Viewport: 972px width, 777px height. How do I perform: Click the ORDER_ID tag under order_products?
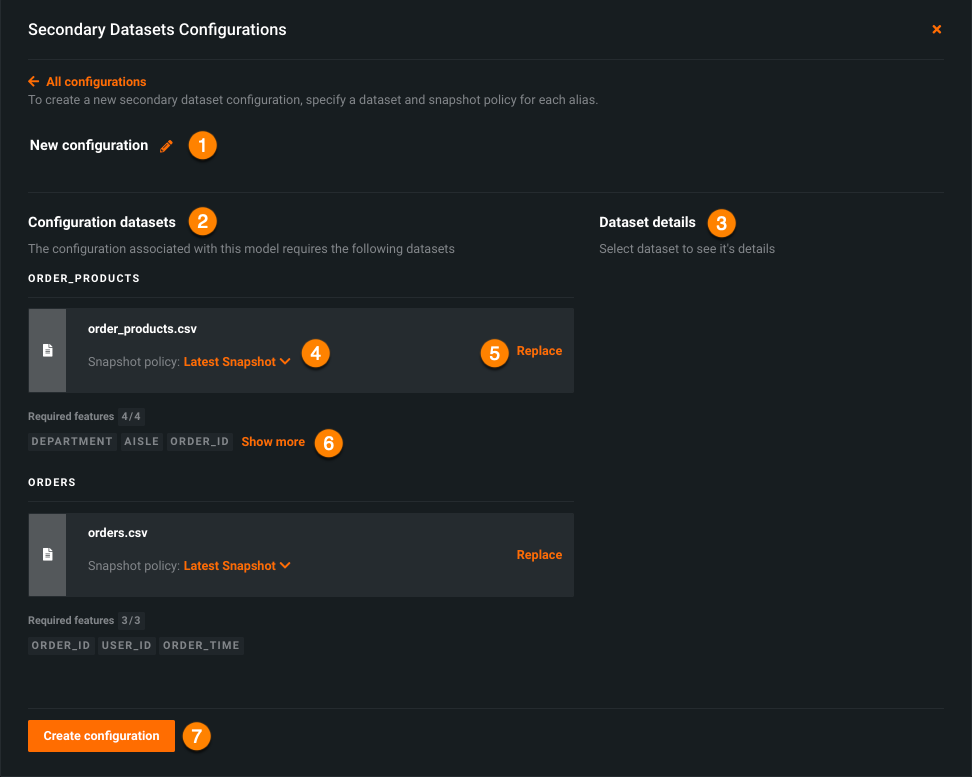[200, 442]
